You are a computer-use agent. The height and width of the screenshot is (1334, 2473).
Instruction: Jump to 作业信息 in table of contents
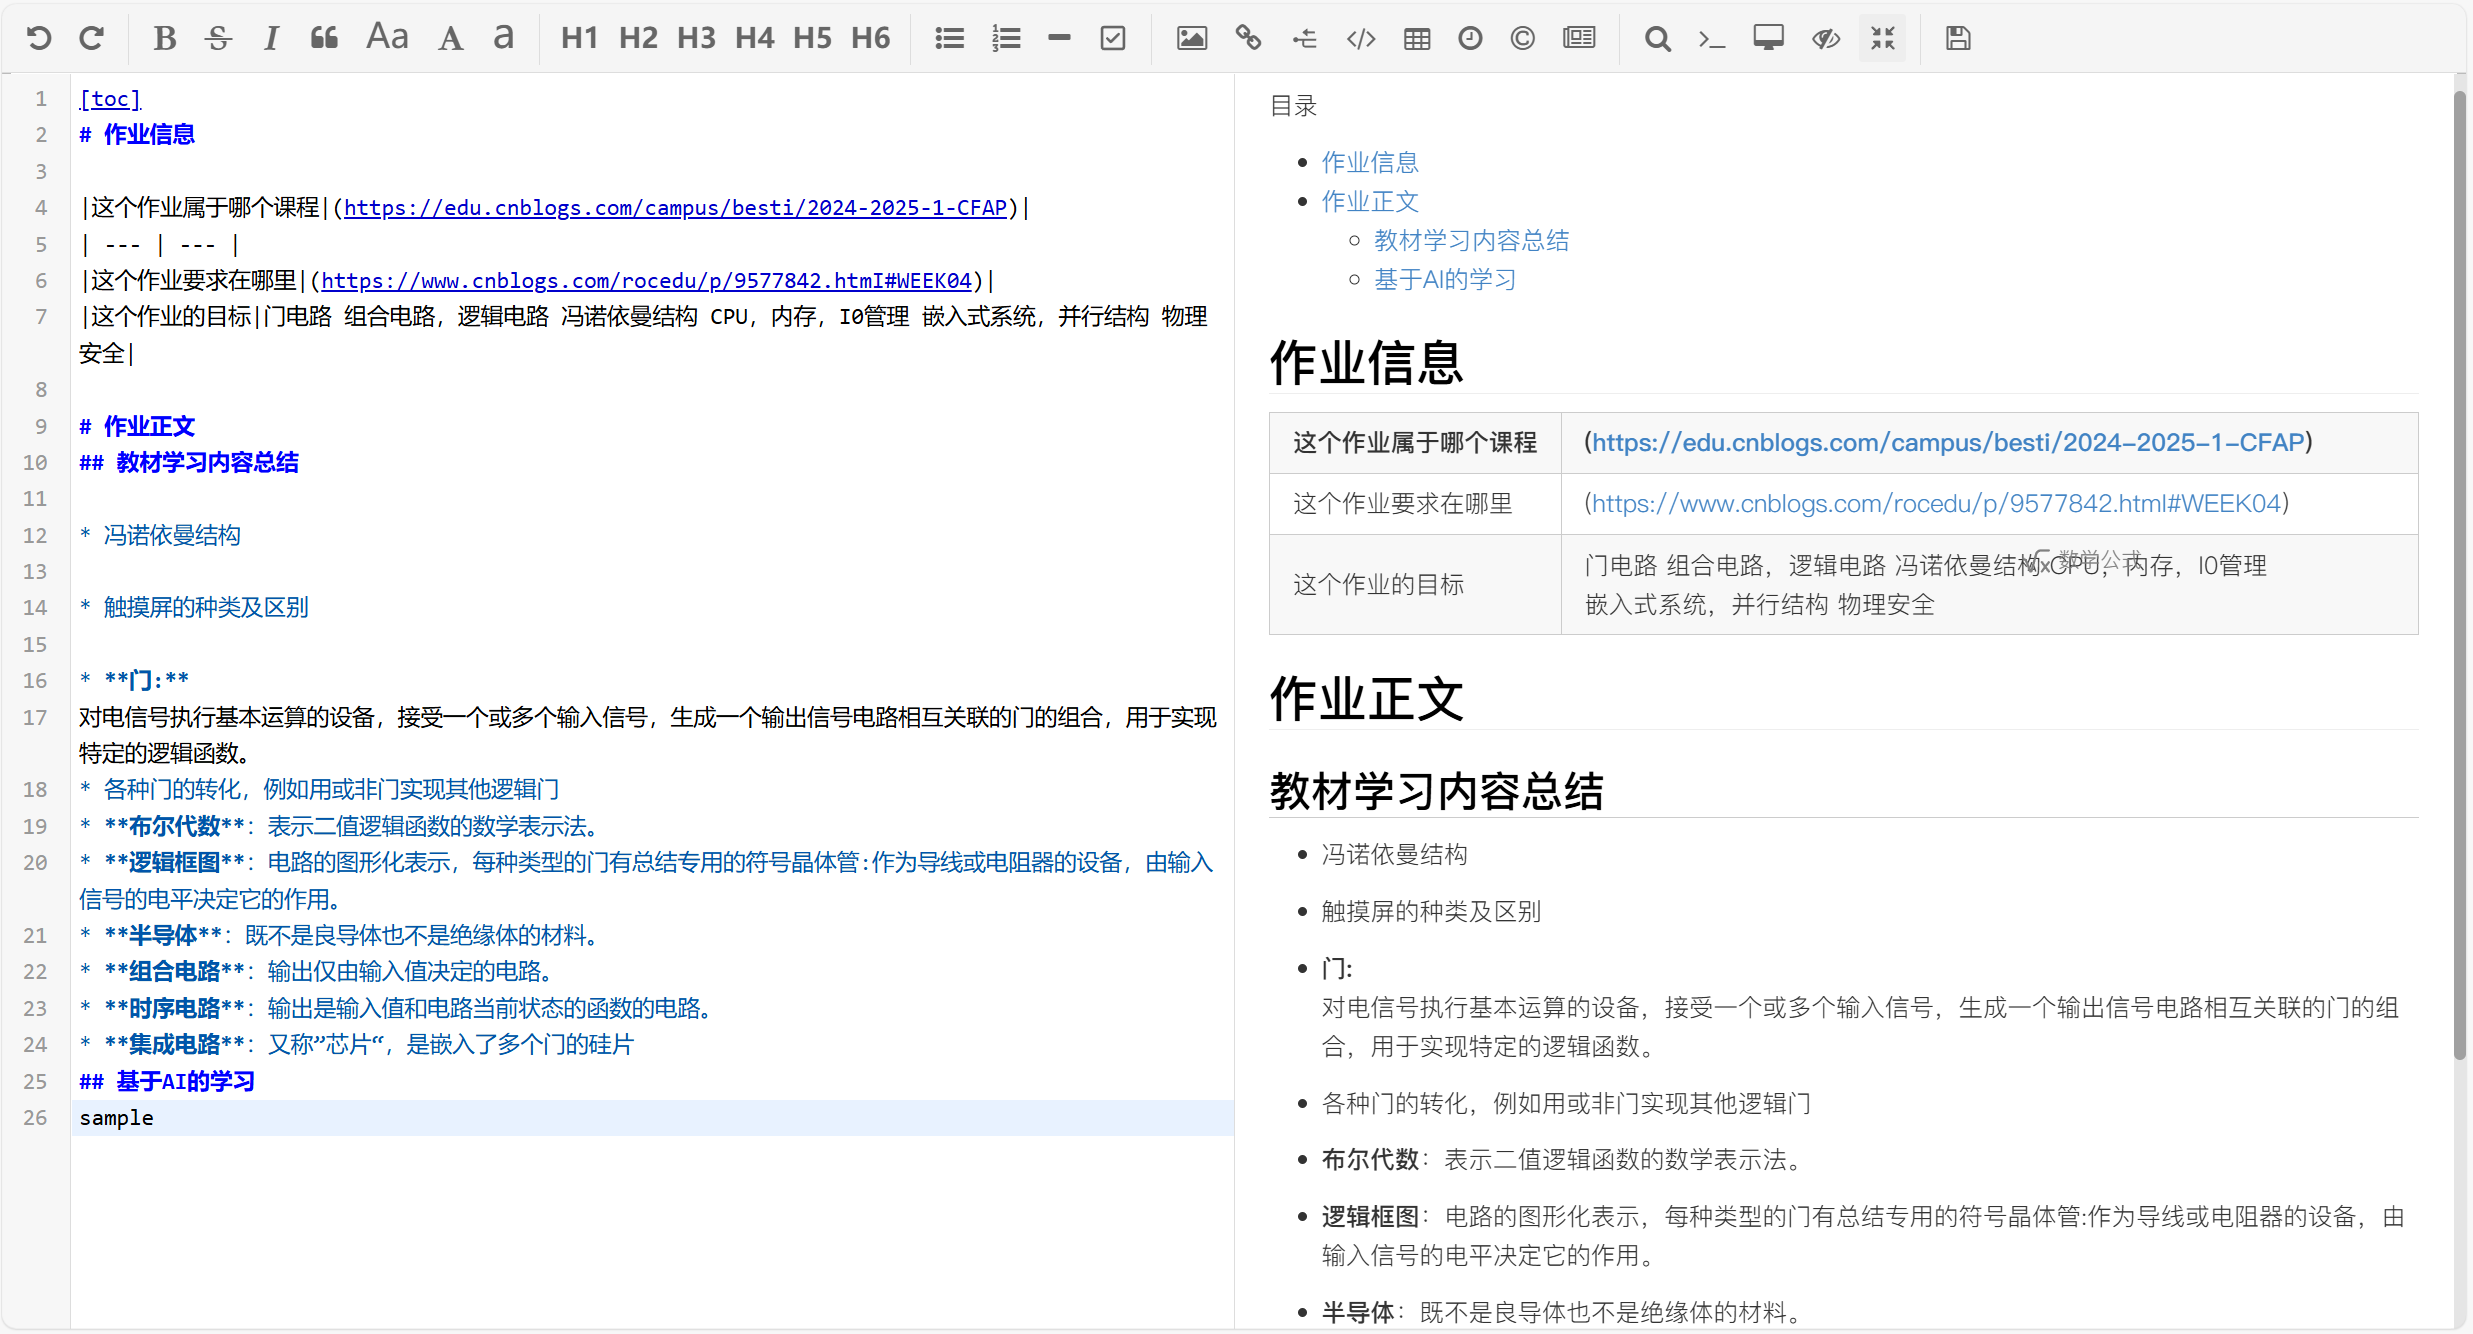point(1370,162)
